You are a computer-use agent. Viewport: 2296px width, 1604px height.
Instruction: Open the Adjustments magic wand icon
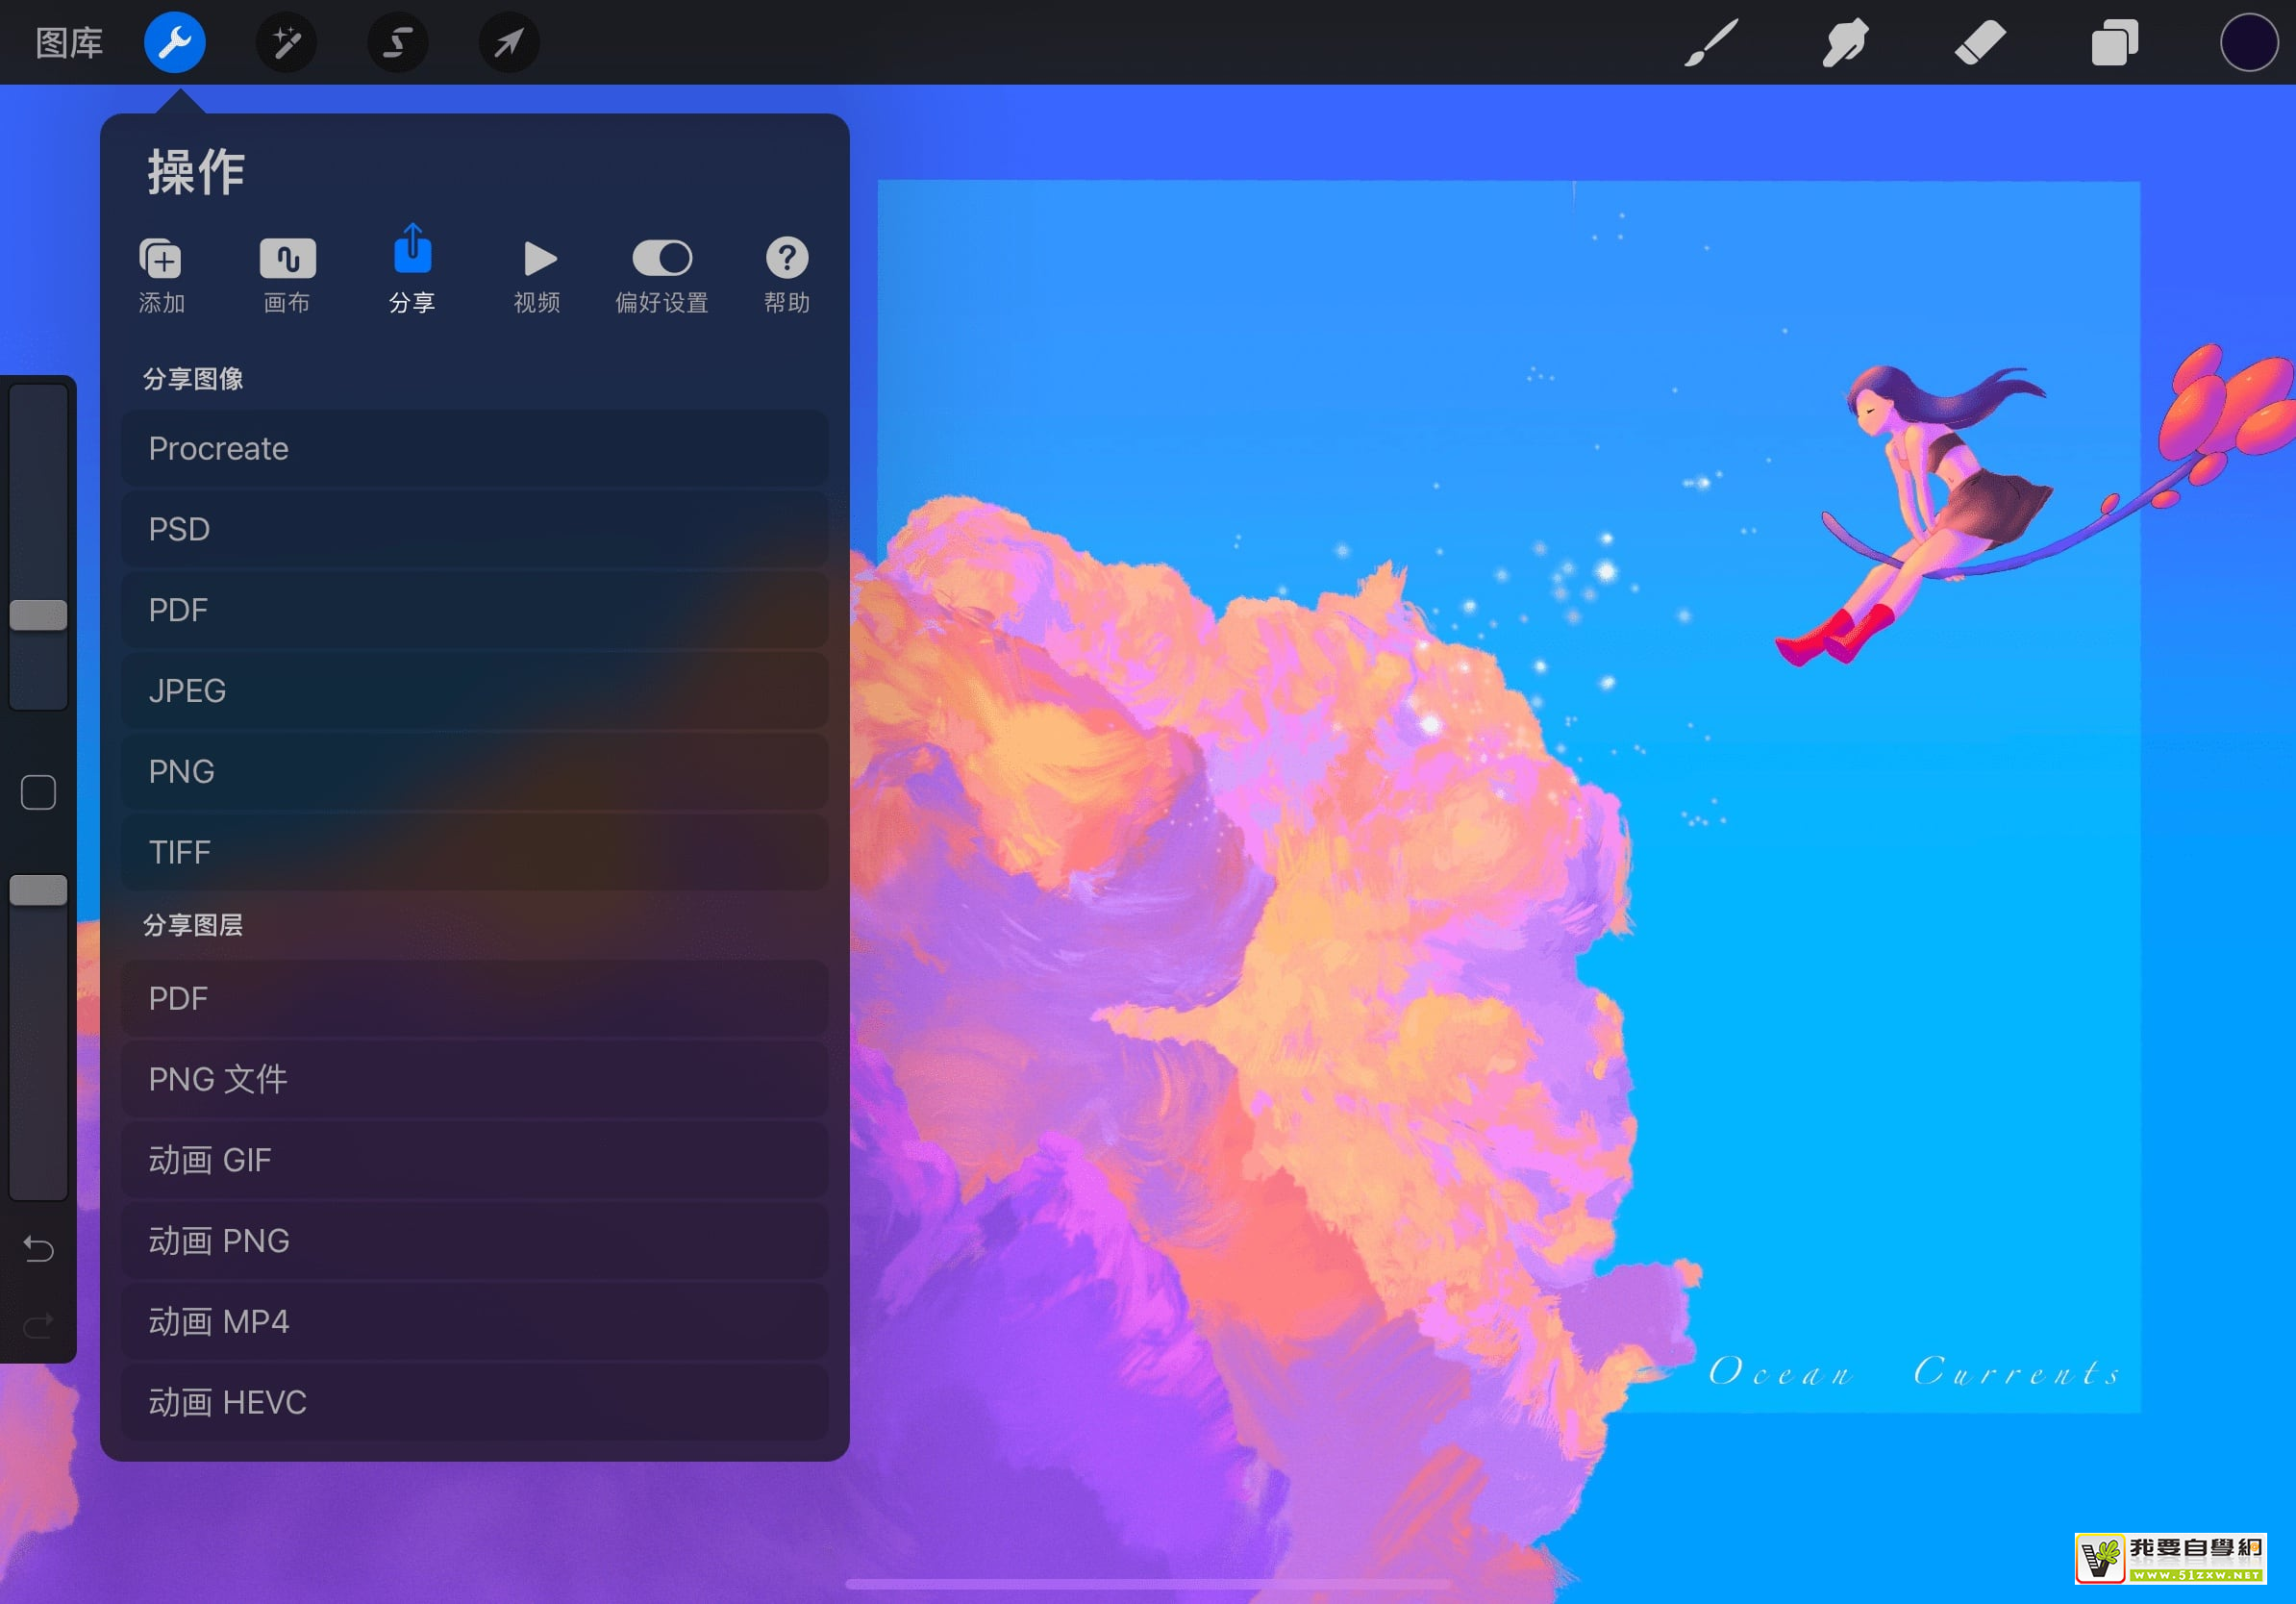click(286, 42)
